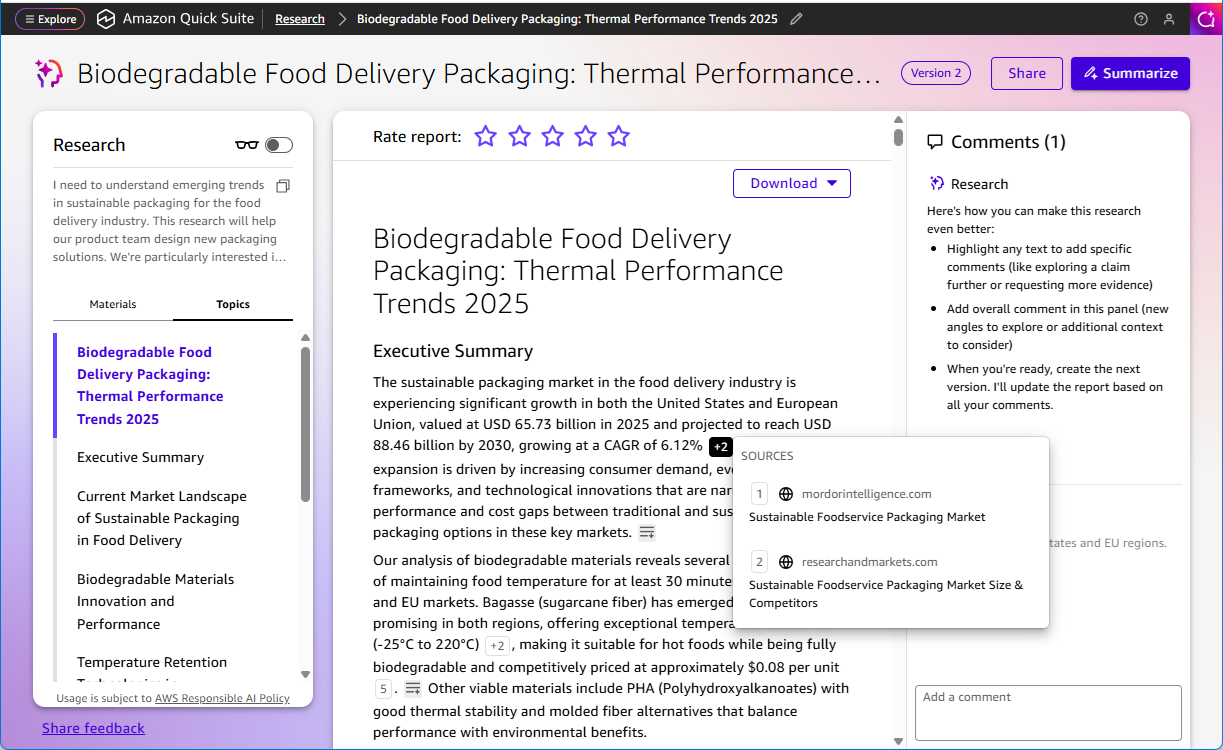
Task: Open the Download dropdown
Action: pyautogui.click(x=791, y=183)
